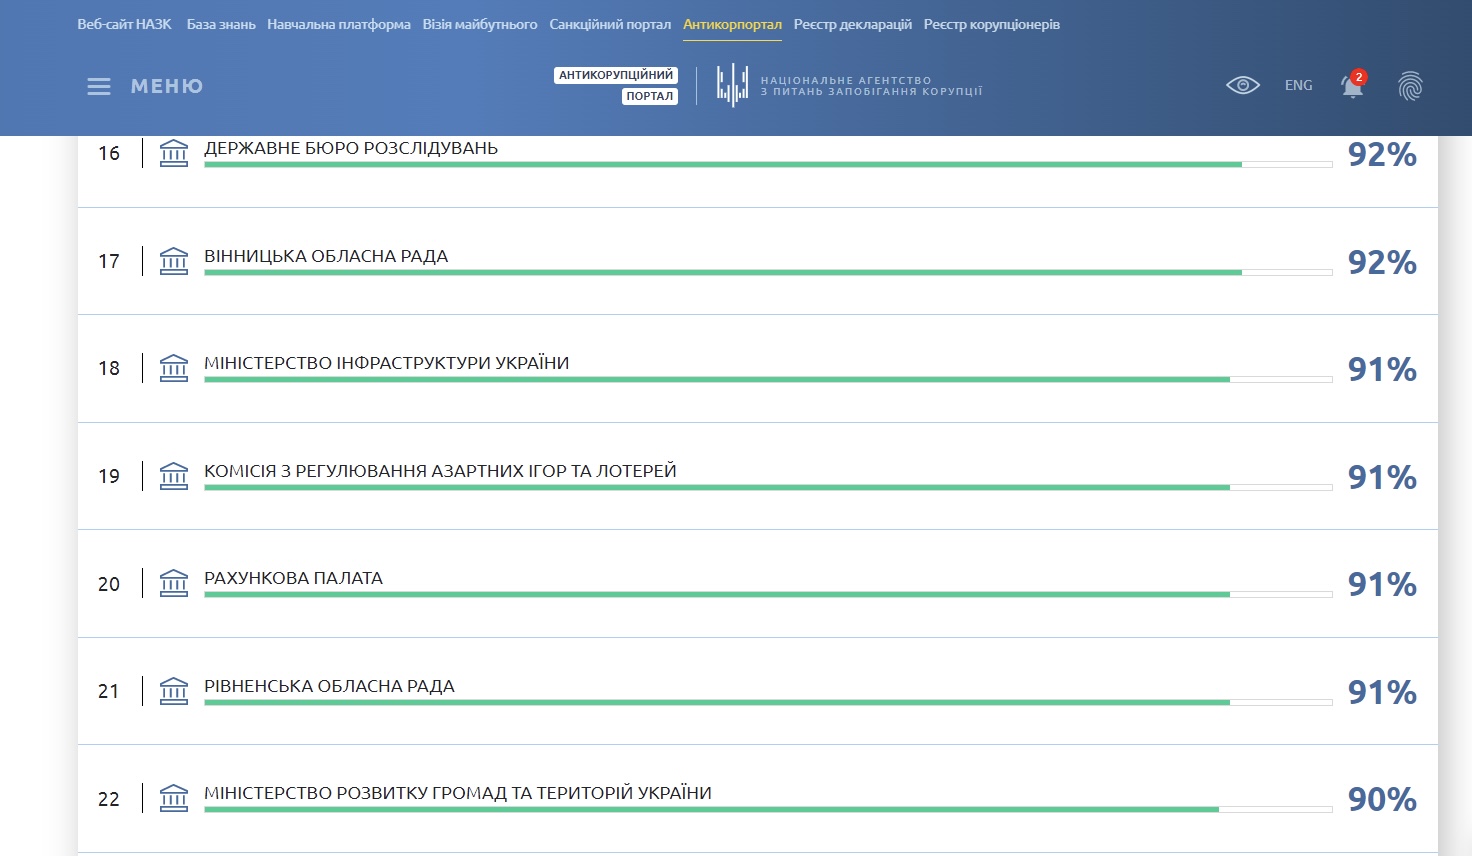Open ВІННИЦЬКА ОБЛАСНА РАДА entry
1472x856 pixels.
(326, 256)
